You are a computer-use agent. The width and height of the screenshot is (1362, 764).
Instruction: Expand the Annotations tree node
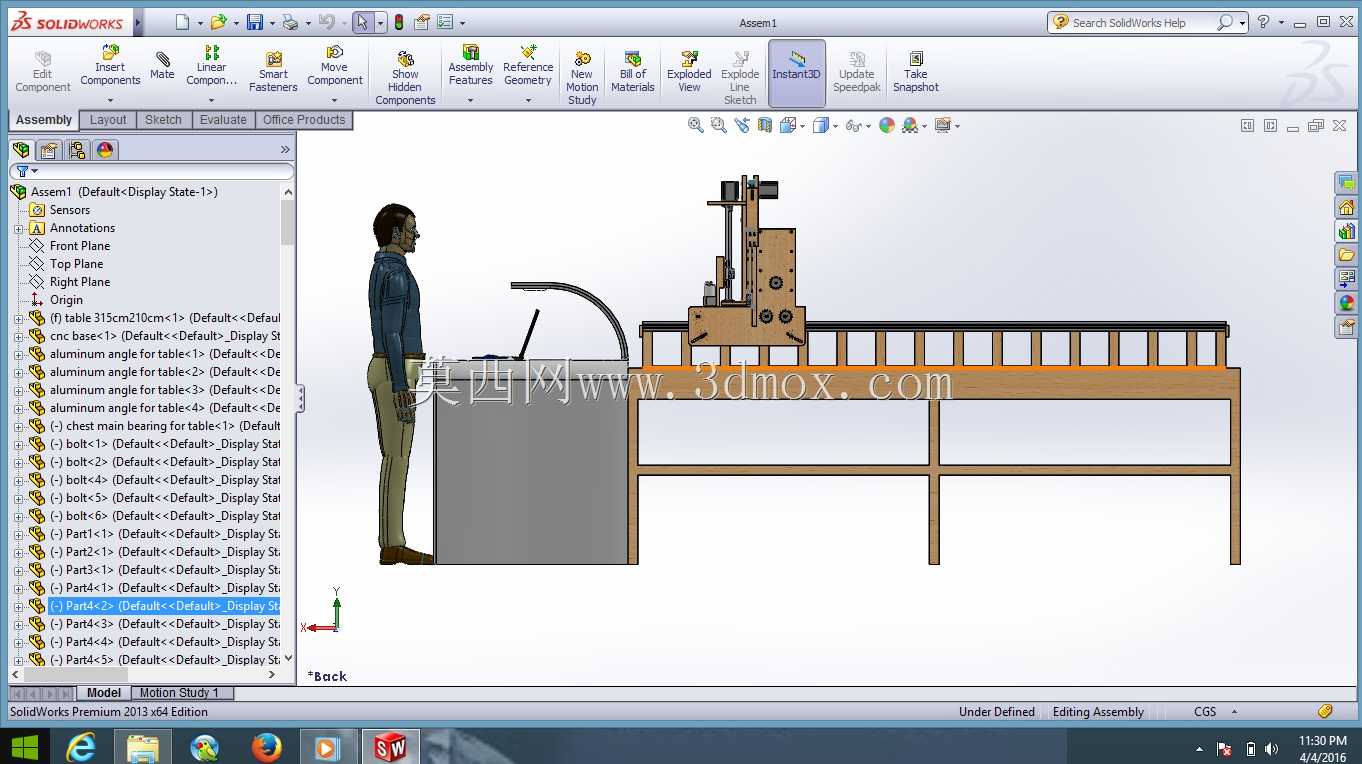point(18,228)
